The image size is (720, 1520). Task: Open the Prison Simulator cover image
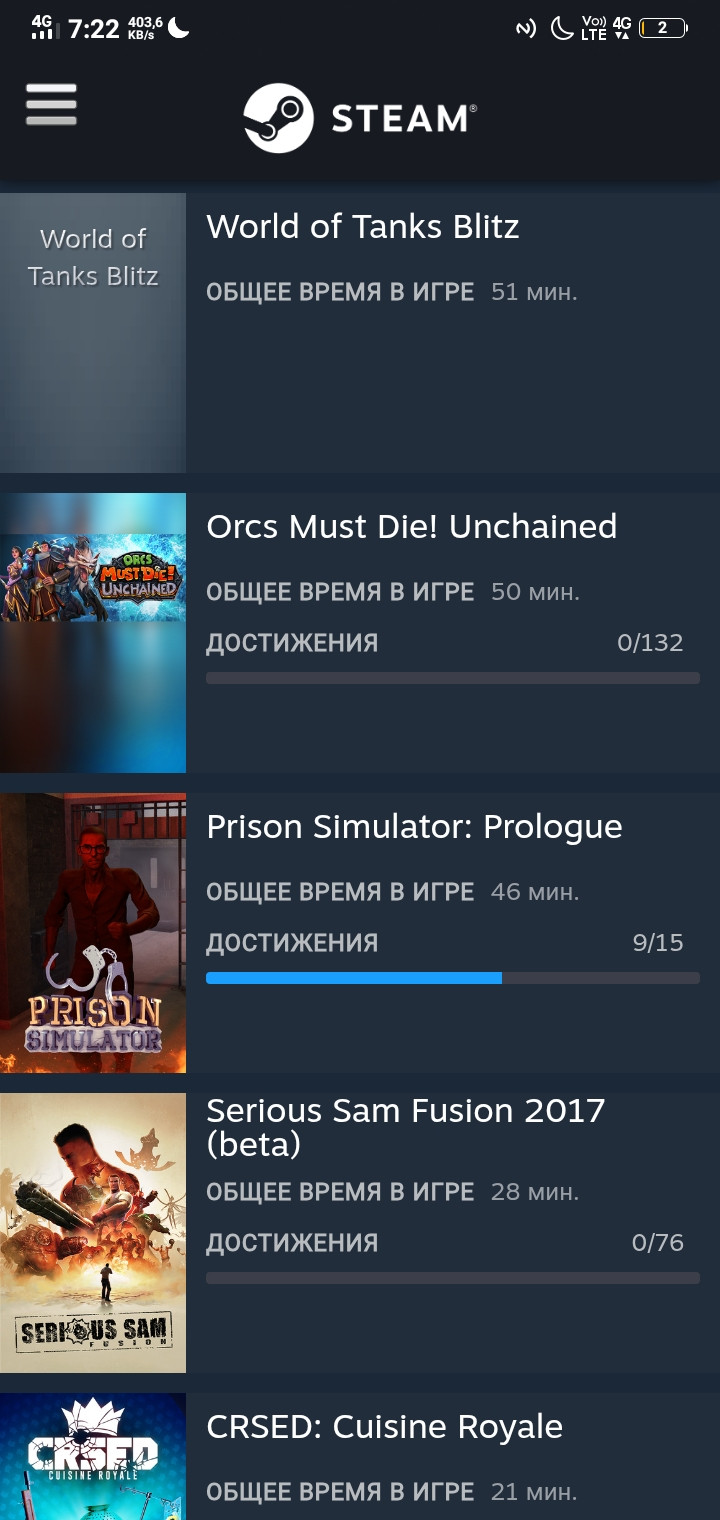point(93,933)
